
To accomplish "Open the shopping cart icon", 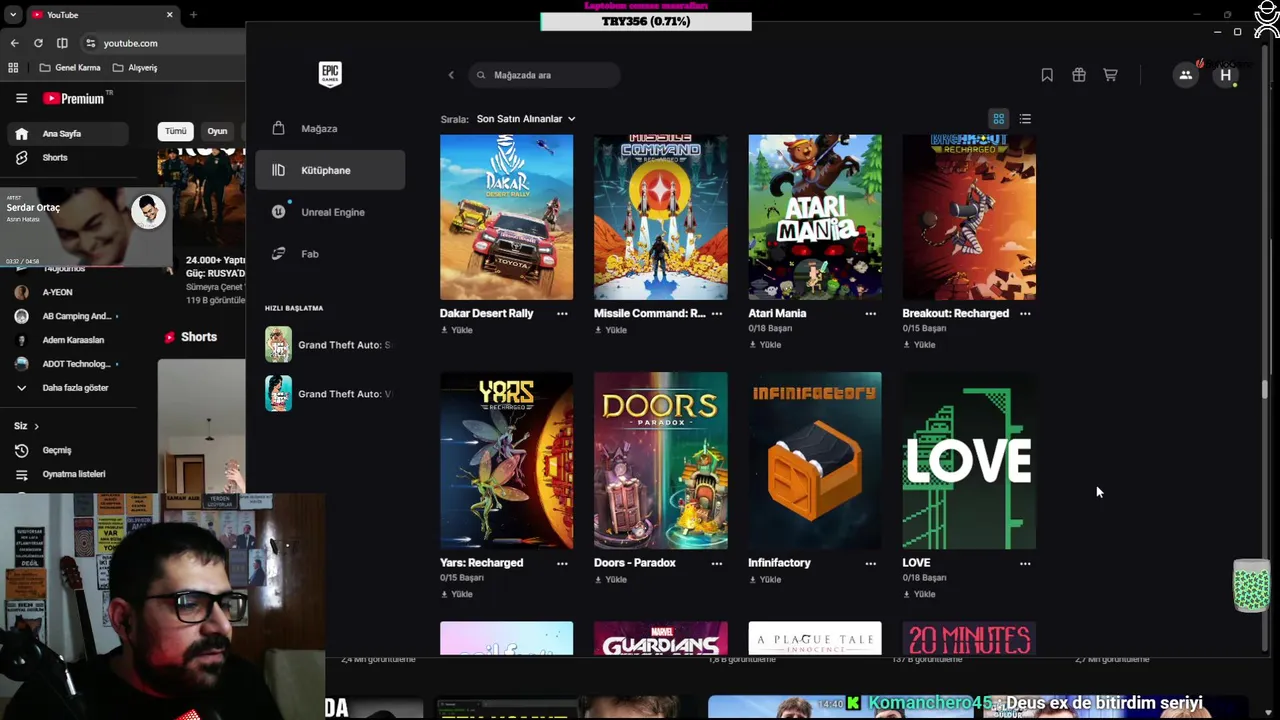I will 1110,75.
